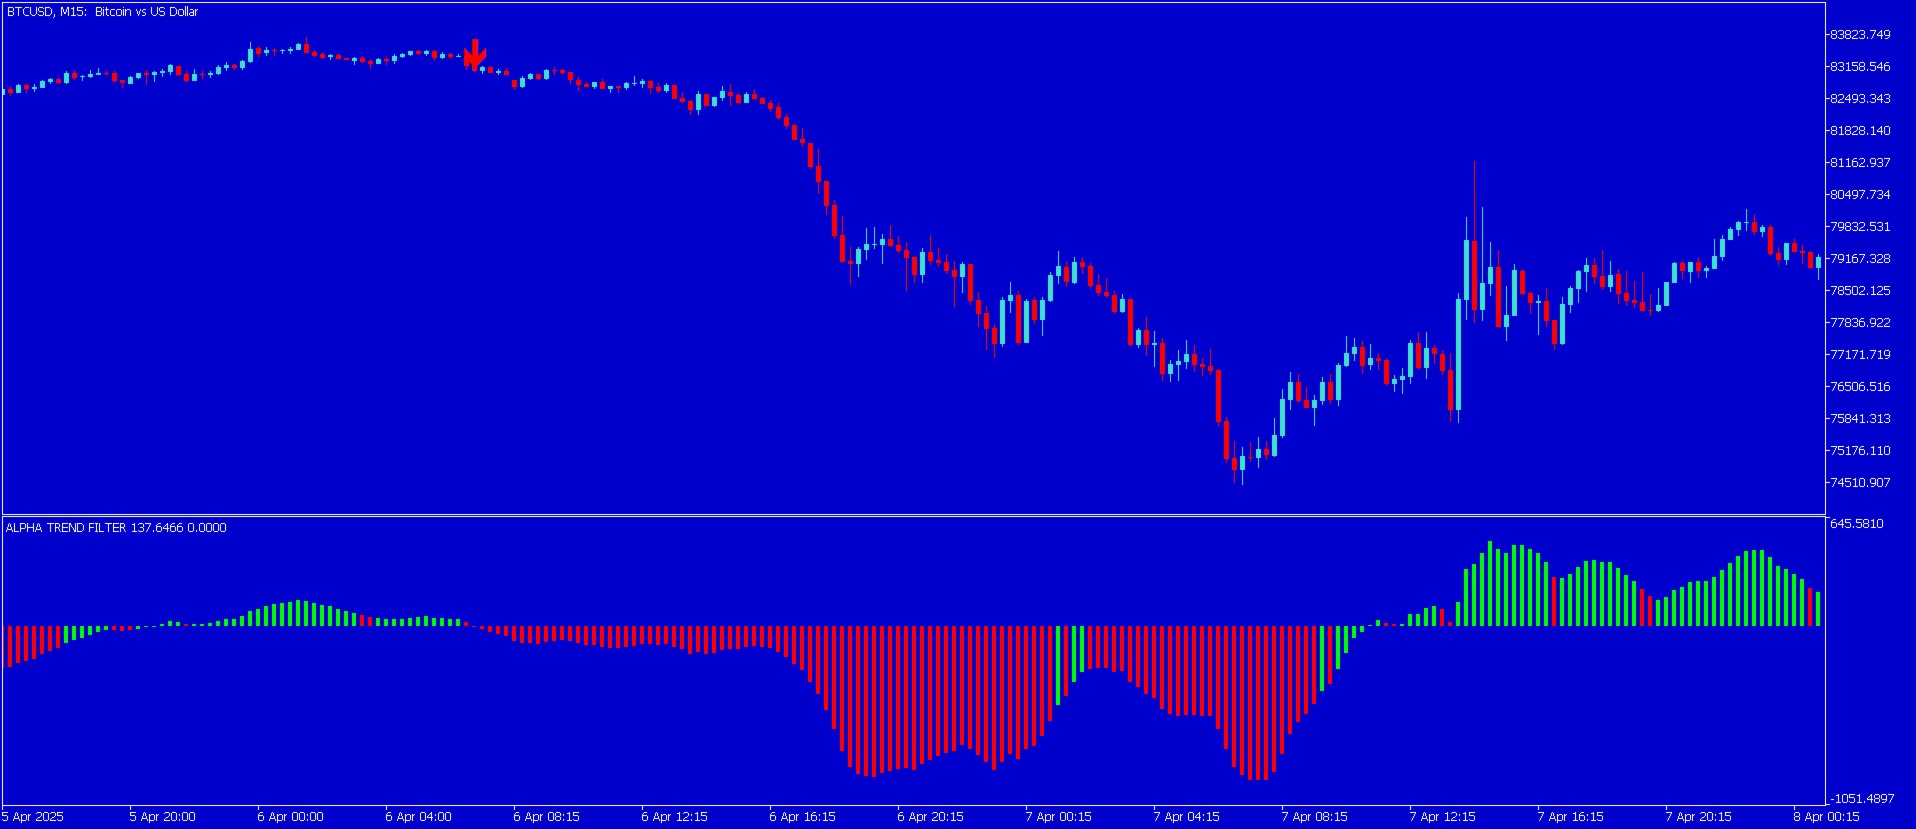
Task: Click the 7 Apr 08:15 time label
Action: (x=1315, y=817)
